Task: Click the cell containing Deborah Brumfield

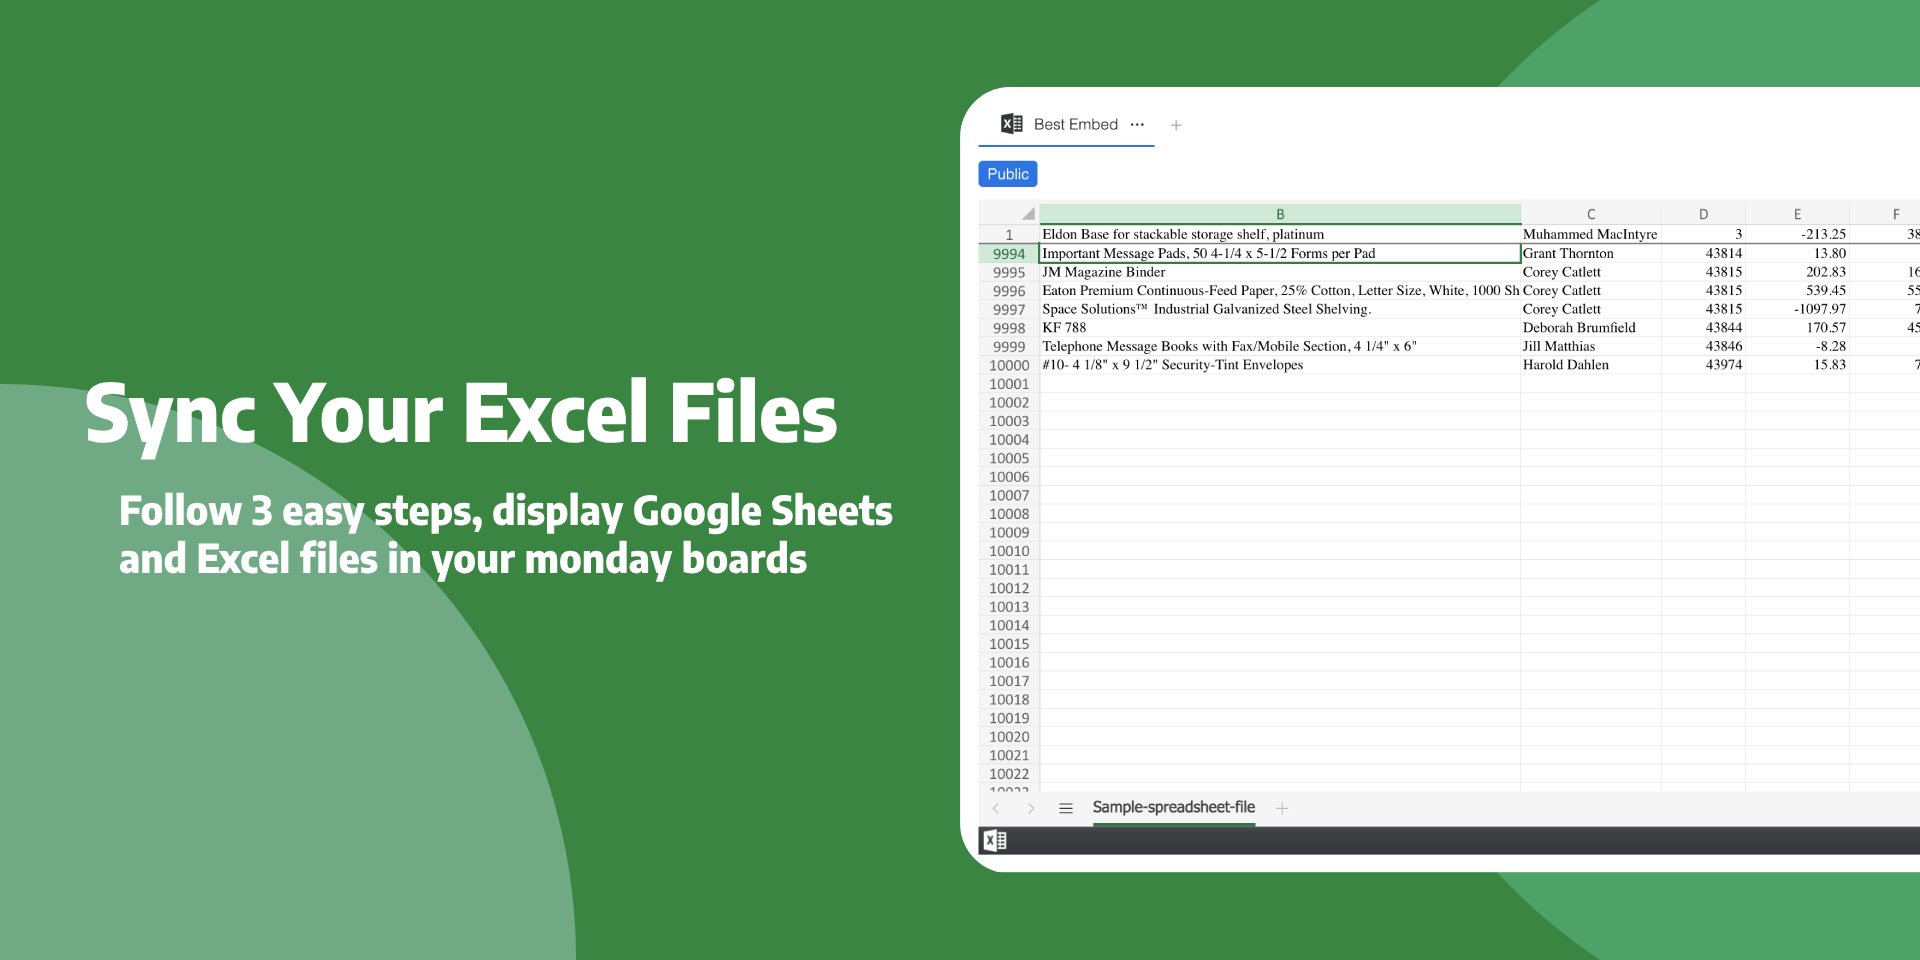Action: [x=1579, y=328]
